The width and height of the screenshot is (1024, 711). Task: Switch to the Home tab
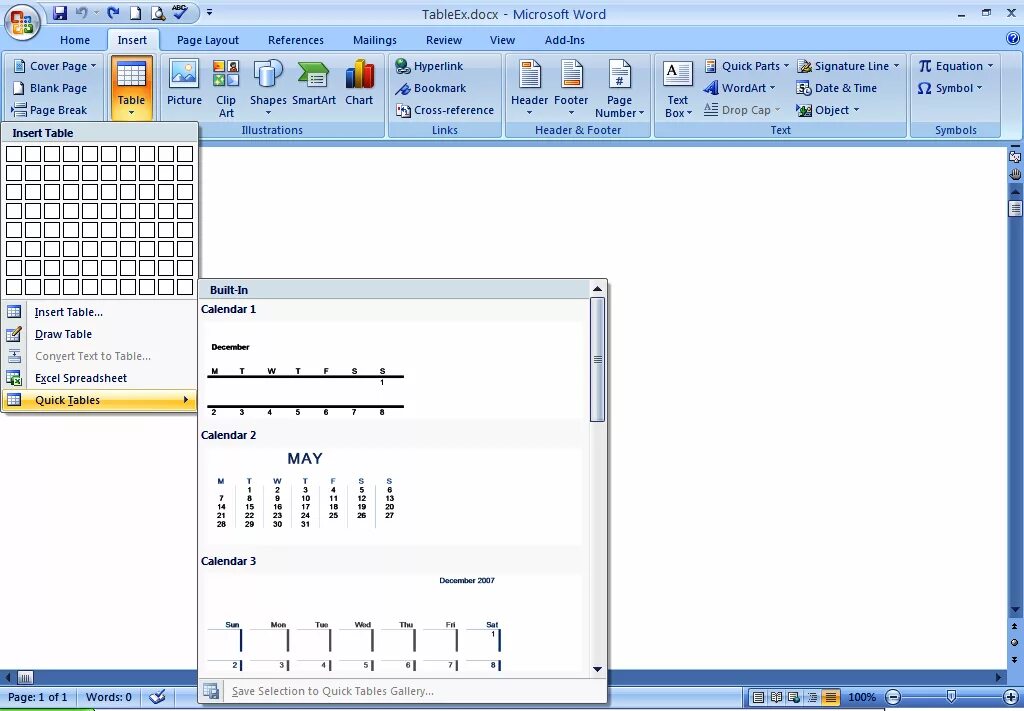[x=75, y=40]
